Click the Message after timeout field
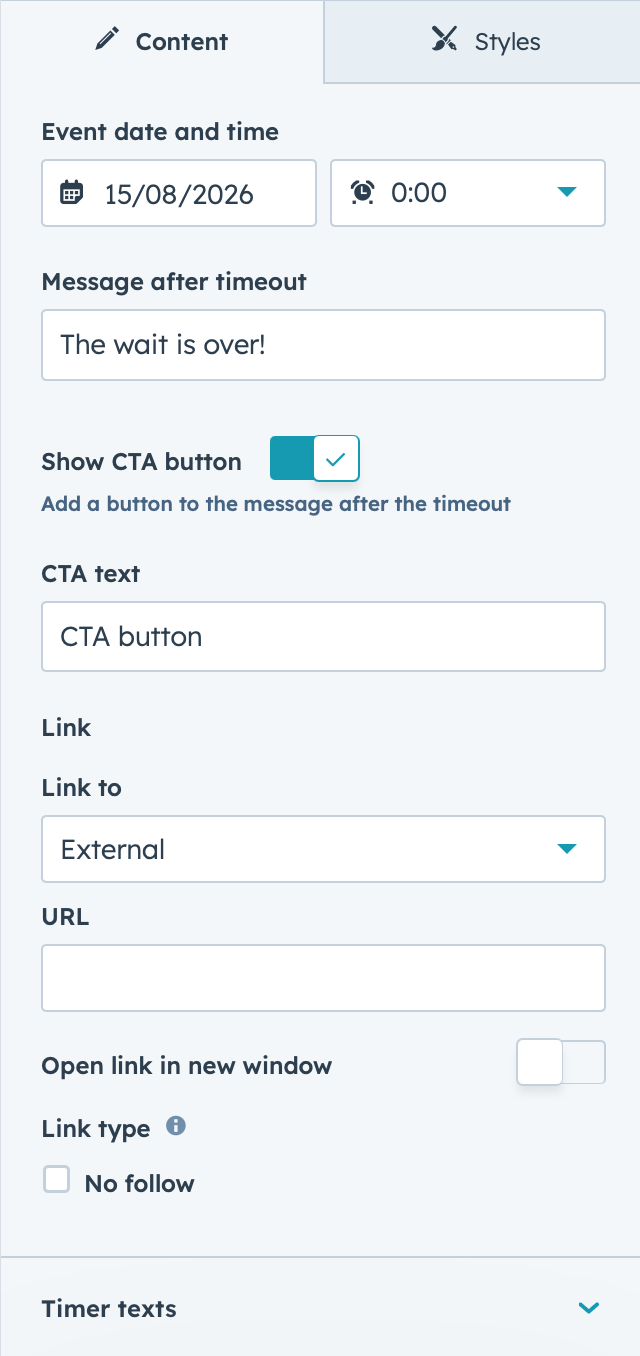This screenshot has height=1356, width=640. [323, 345]
